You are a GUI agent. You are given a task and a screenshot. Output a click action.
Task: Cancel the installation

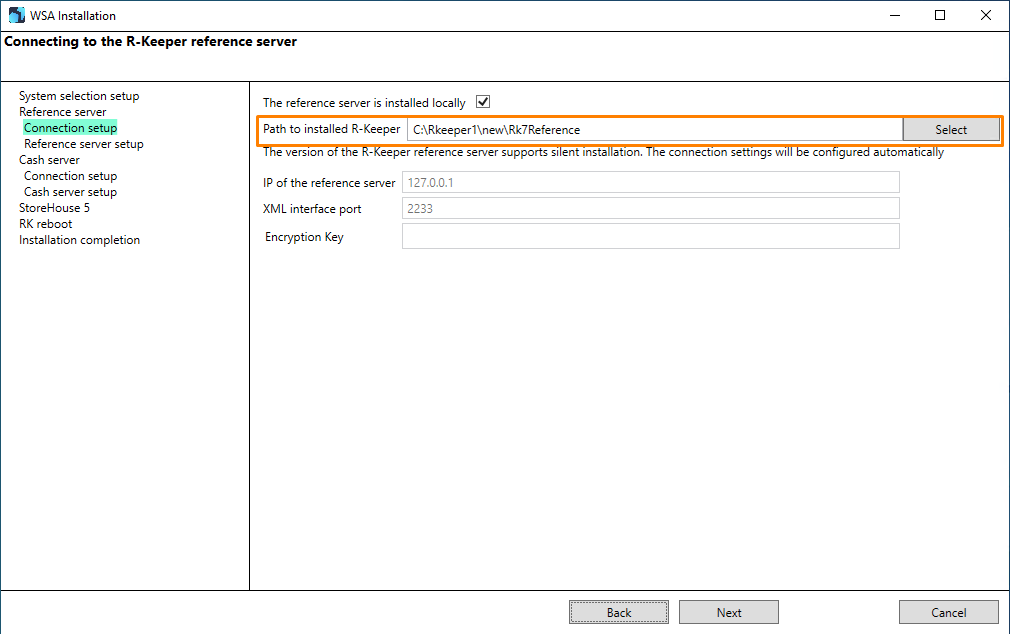click(949, 612)
